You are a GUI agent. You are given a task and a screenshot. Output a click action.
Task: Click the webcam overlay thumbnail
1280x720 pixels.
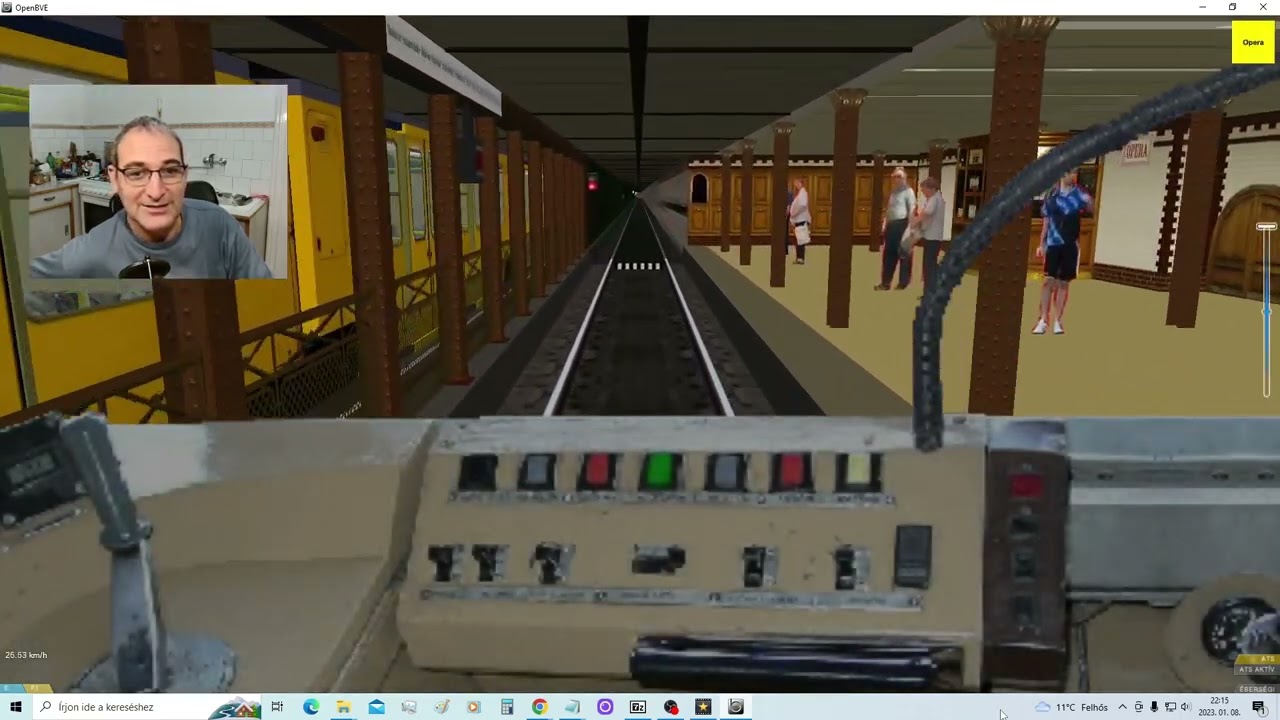tap(158, 182)
